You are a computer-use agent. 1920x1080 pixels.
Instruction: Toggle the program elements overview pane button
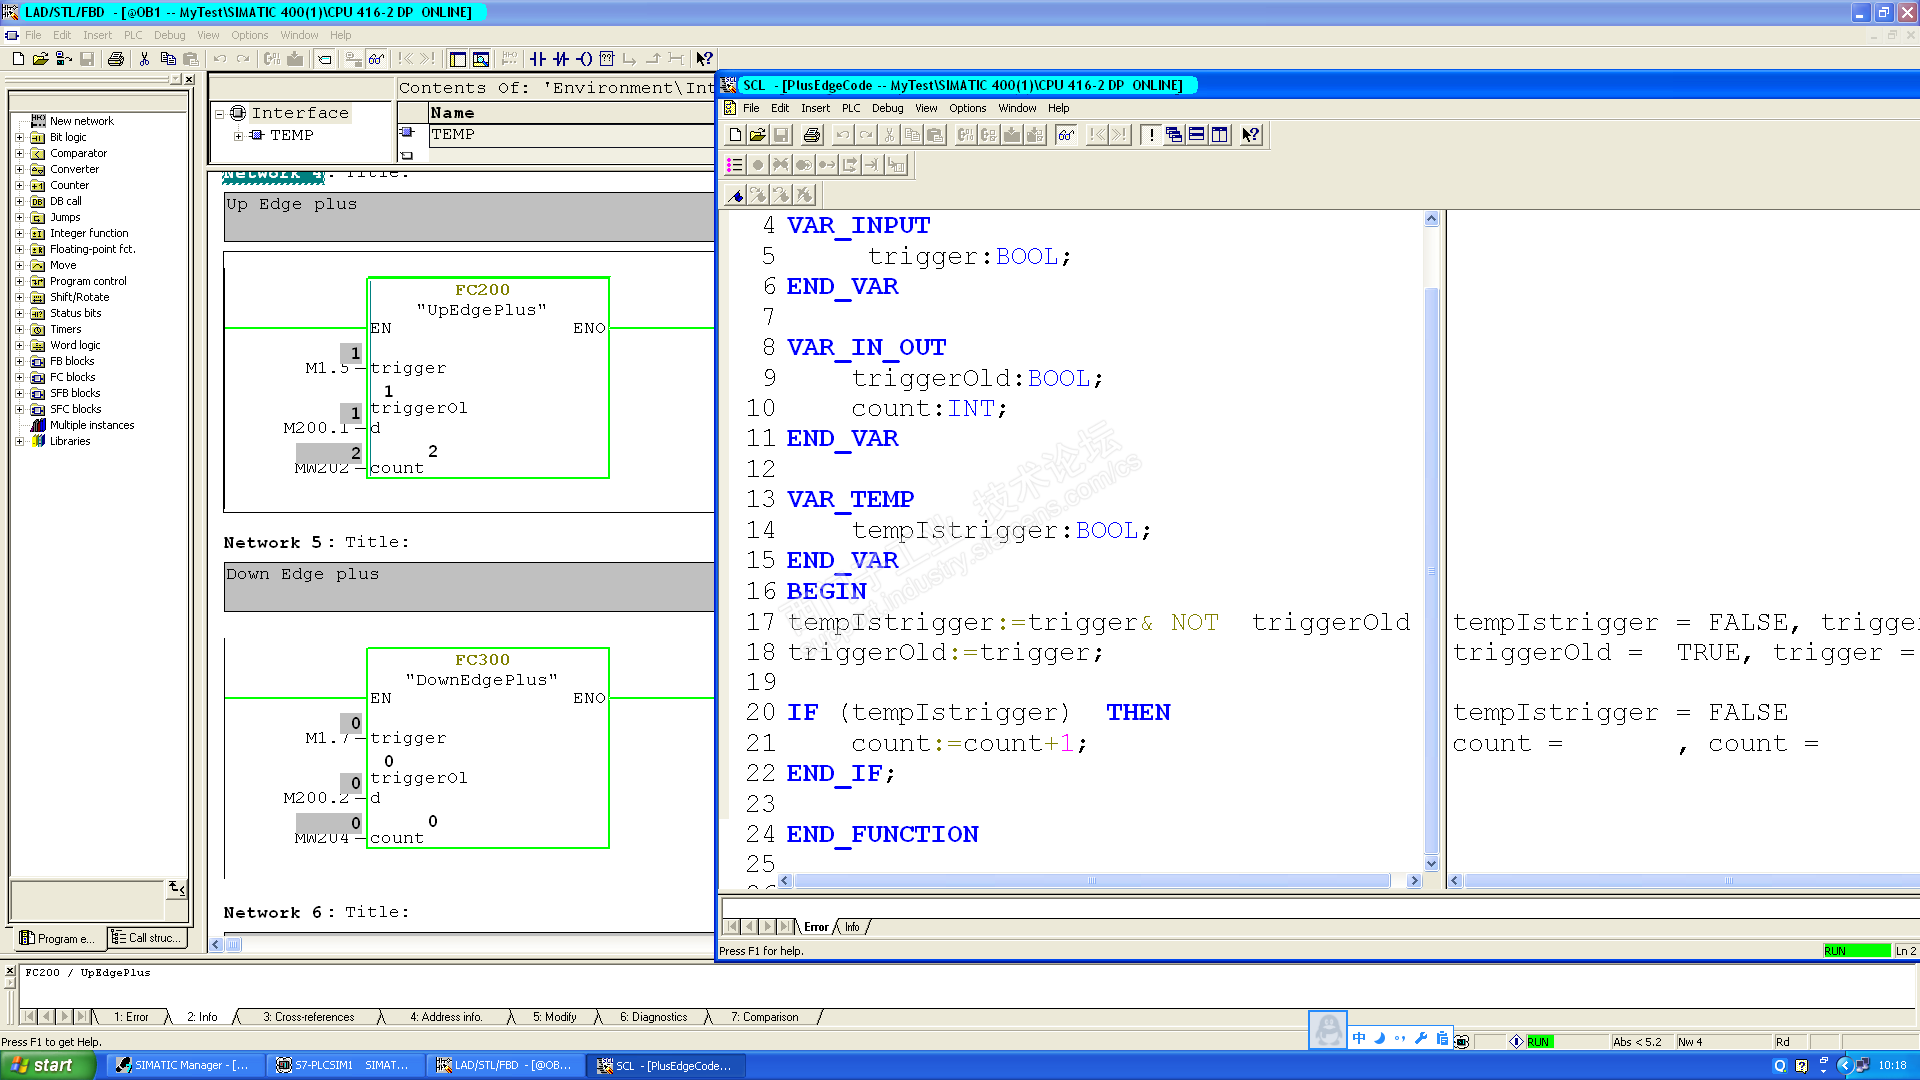[457, 59]
